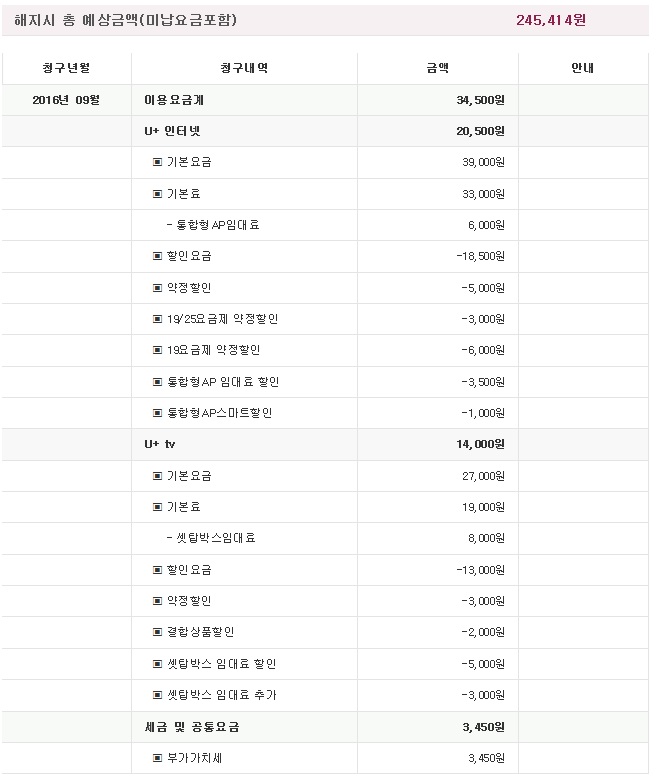
Task: Click the bullet icon next to 부가가치세
Action: coord(157,758)
